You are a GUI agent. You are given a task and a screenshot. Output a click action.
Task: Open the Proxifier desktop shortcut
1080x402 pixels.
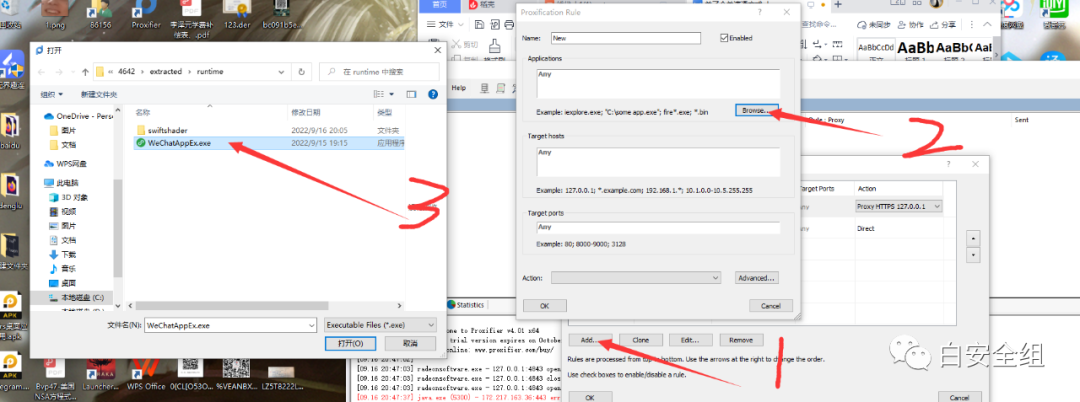click(145, 15)
